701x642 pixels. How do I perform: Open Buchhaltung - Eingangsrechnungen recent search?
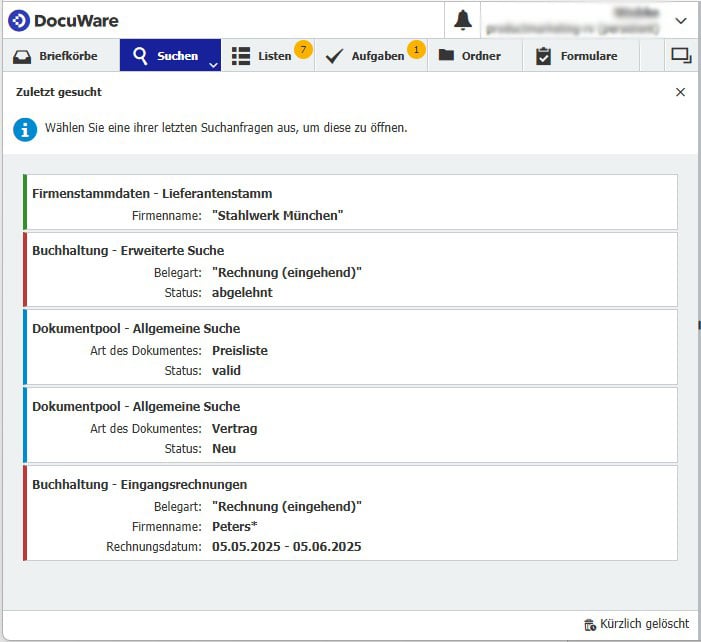click(350, 513)
